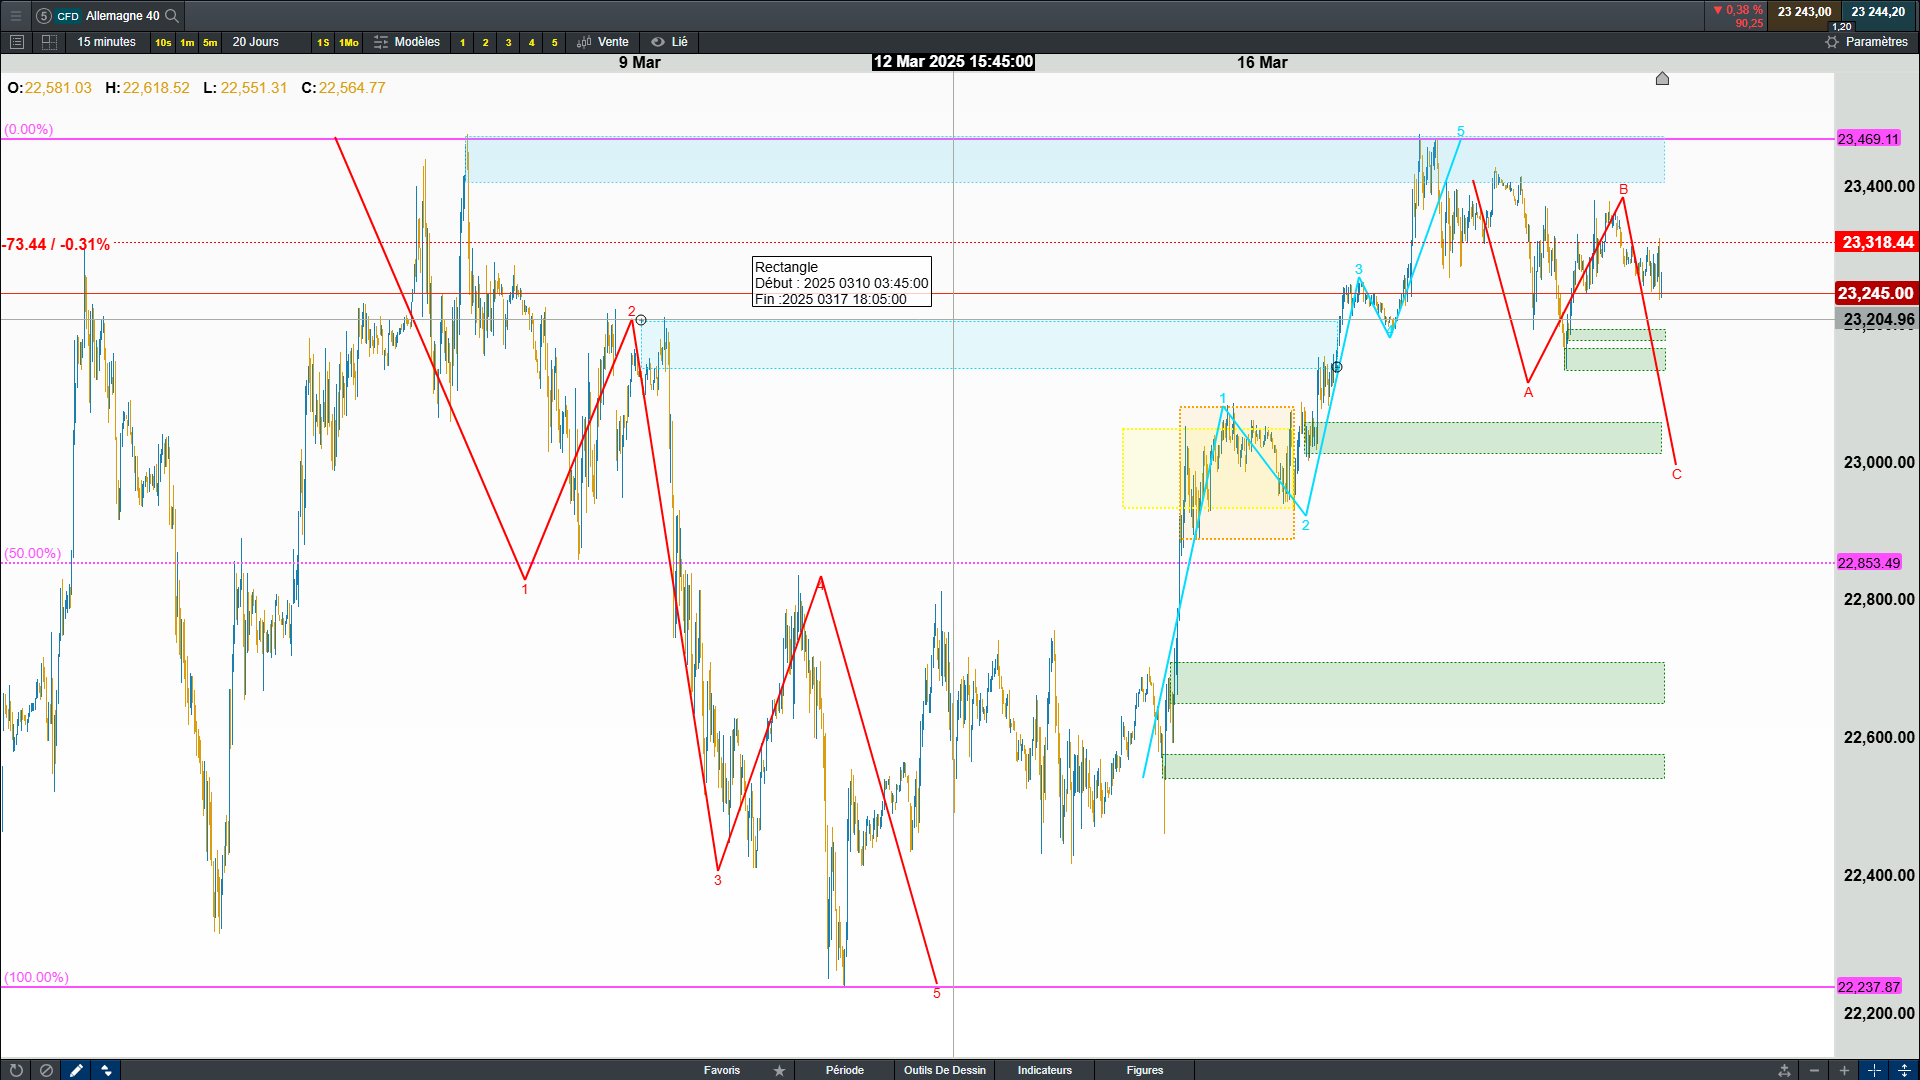Open the Indicateurs tab

pos(1044,1070)
